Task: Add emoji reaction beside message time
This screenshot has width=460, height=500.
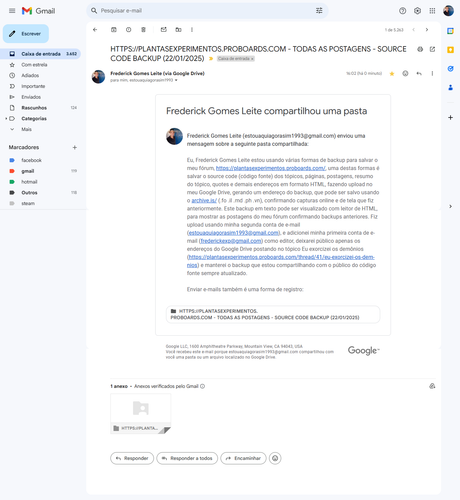Action: coord(405,73)
